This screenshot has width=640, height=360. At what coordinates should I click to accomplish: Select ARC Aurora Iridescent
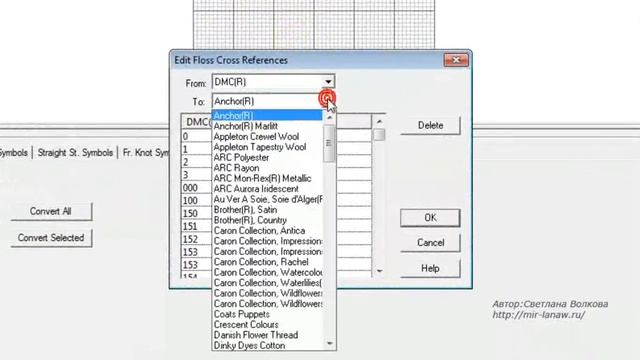[267, 189]
